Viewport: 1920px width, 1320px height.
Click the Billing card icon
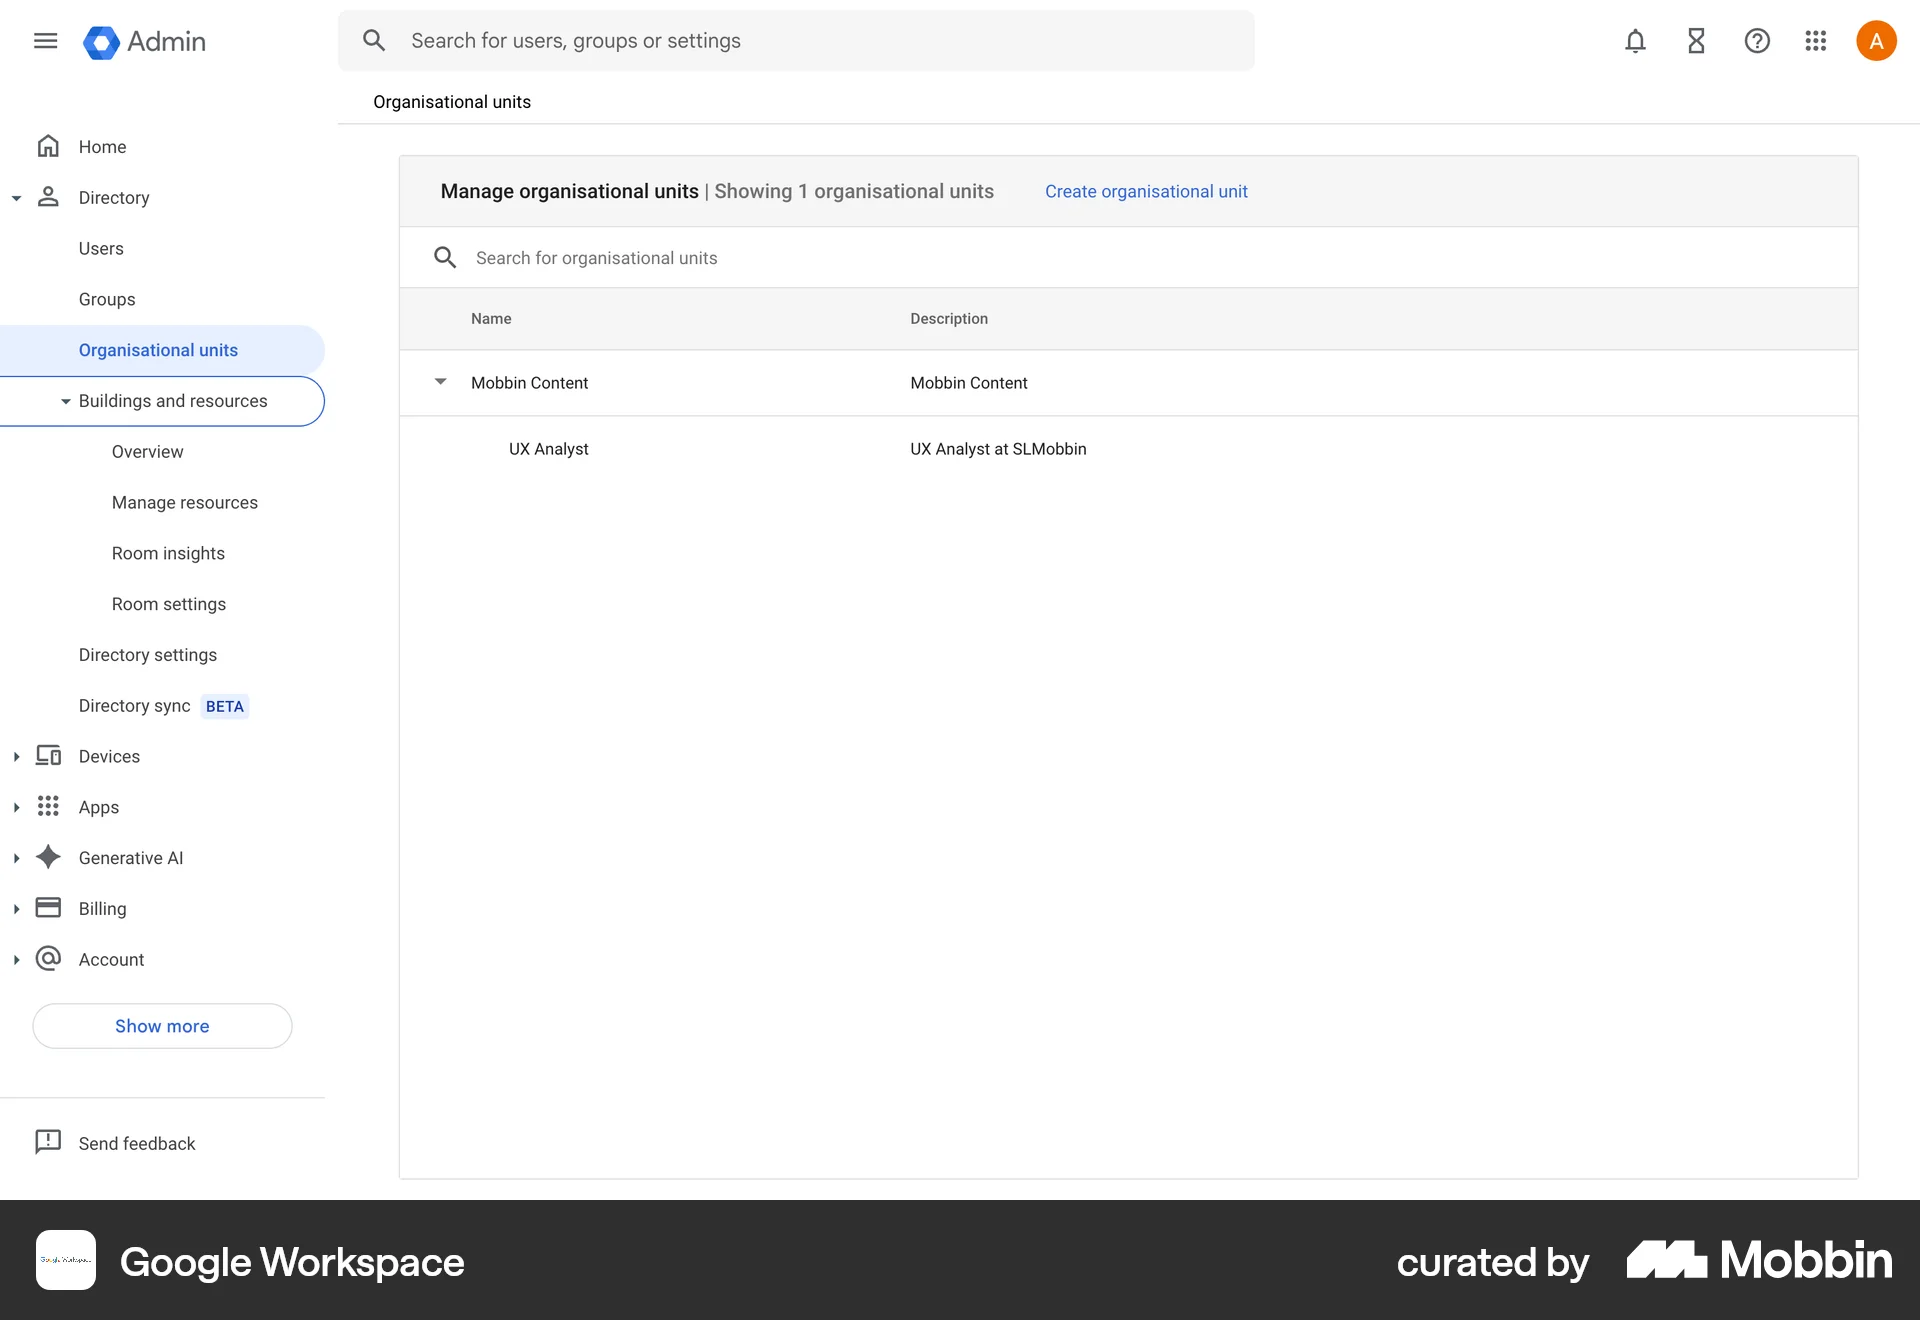(48, 908)
